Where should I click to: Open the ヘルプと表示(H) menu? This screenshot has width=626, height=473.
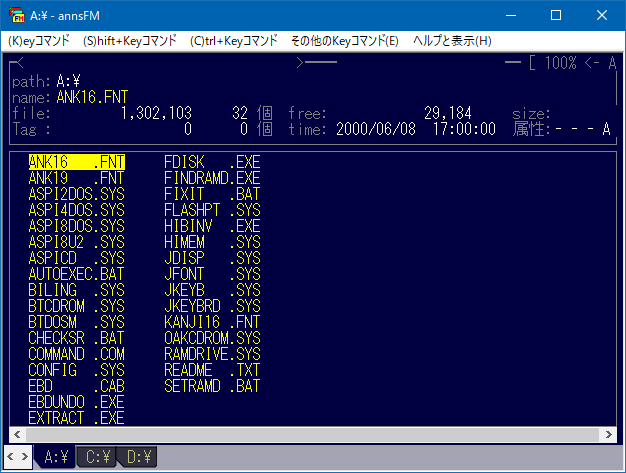(x=452, y=41)
